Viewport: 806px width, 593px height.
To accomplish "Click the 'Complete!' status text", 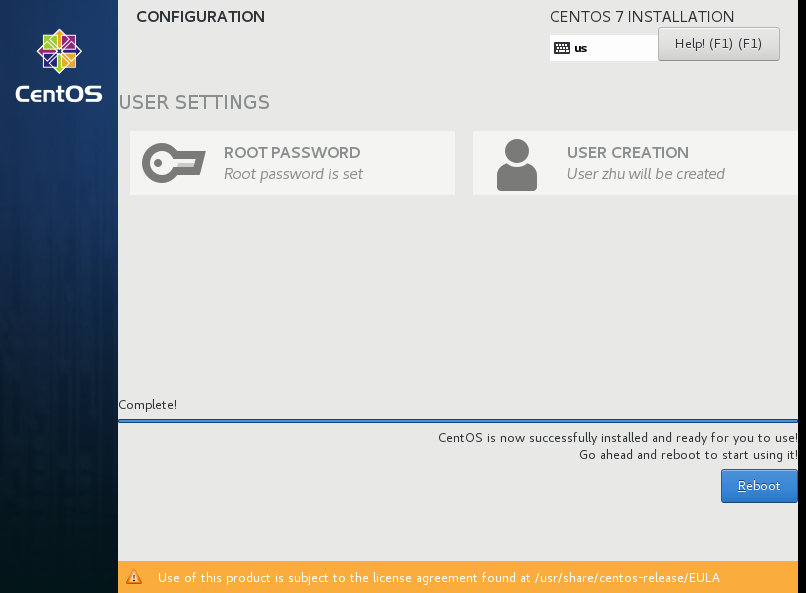I will 148,405.
